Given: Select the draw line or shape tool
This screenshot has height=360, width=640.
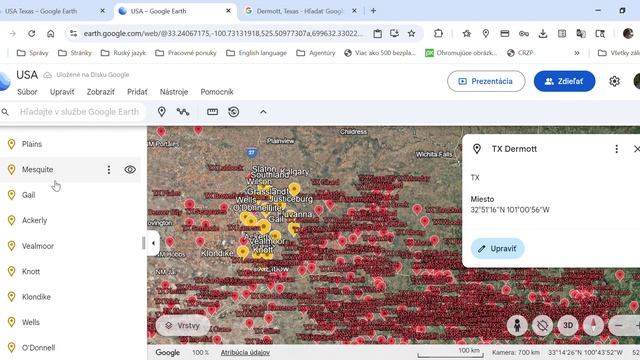Looking at the screenshot, I should (x=183, y=112).
